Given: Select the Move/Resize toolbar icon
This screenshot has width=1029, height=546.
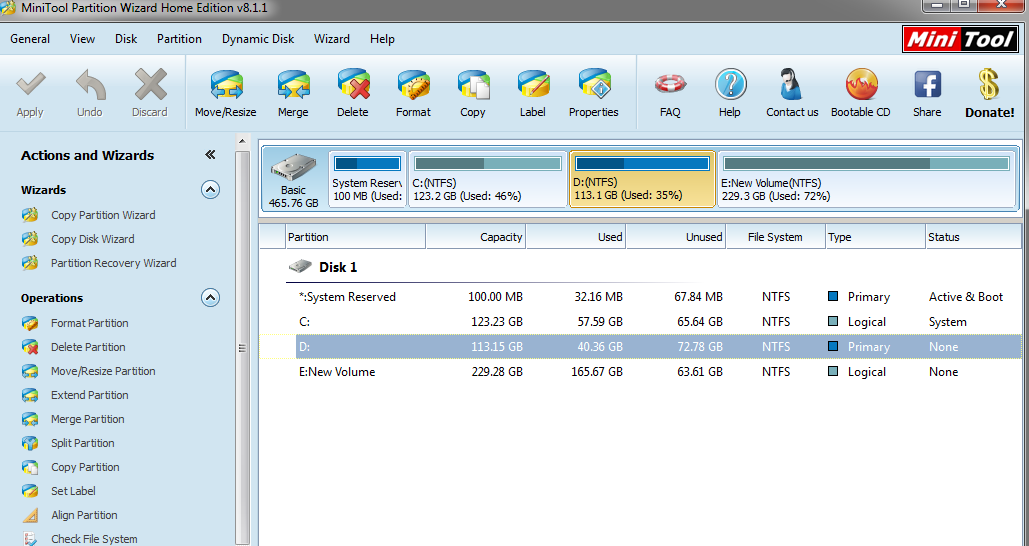Looking at the screenshot, I should tap(226, 85).
